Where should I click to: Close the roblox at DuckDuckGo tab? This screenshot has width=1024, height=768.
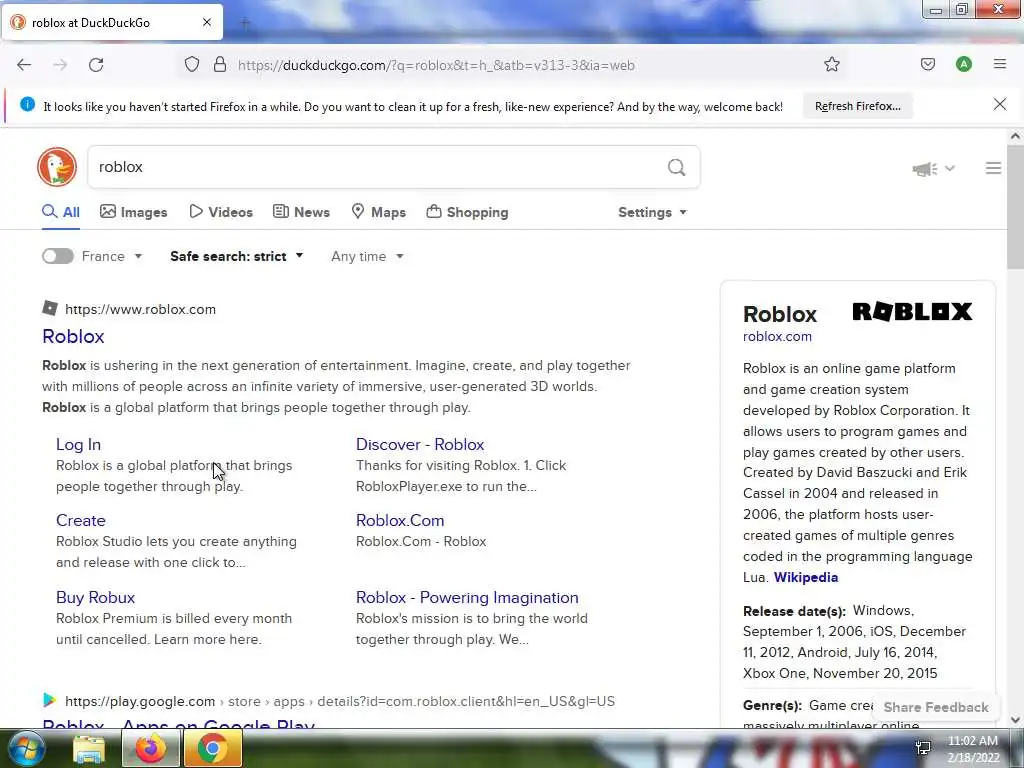click(207, 22)
